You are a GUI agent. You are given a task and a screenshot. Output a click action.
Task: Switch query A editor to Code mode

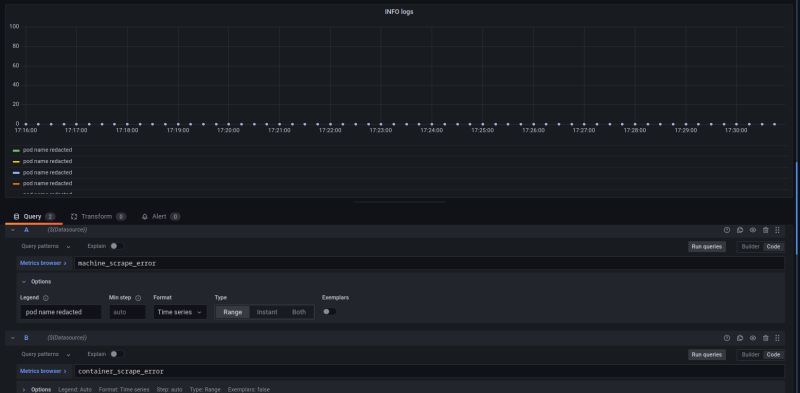(x=773, y=247)
